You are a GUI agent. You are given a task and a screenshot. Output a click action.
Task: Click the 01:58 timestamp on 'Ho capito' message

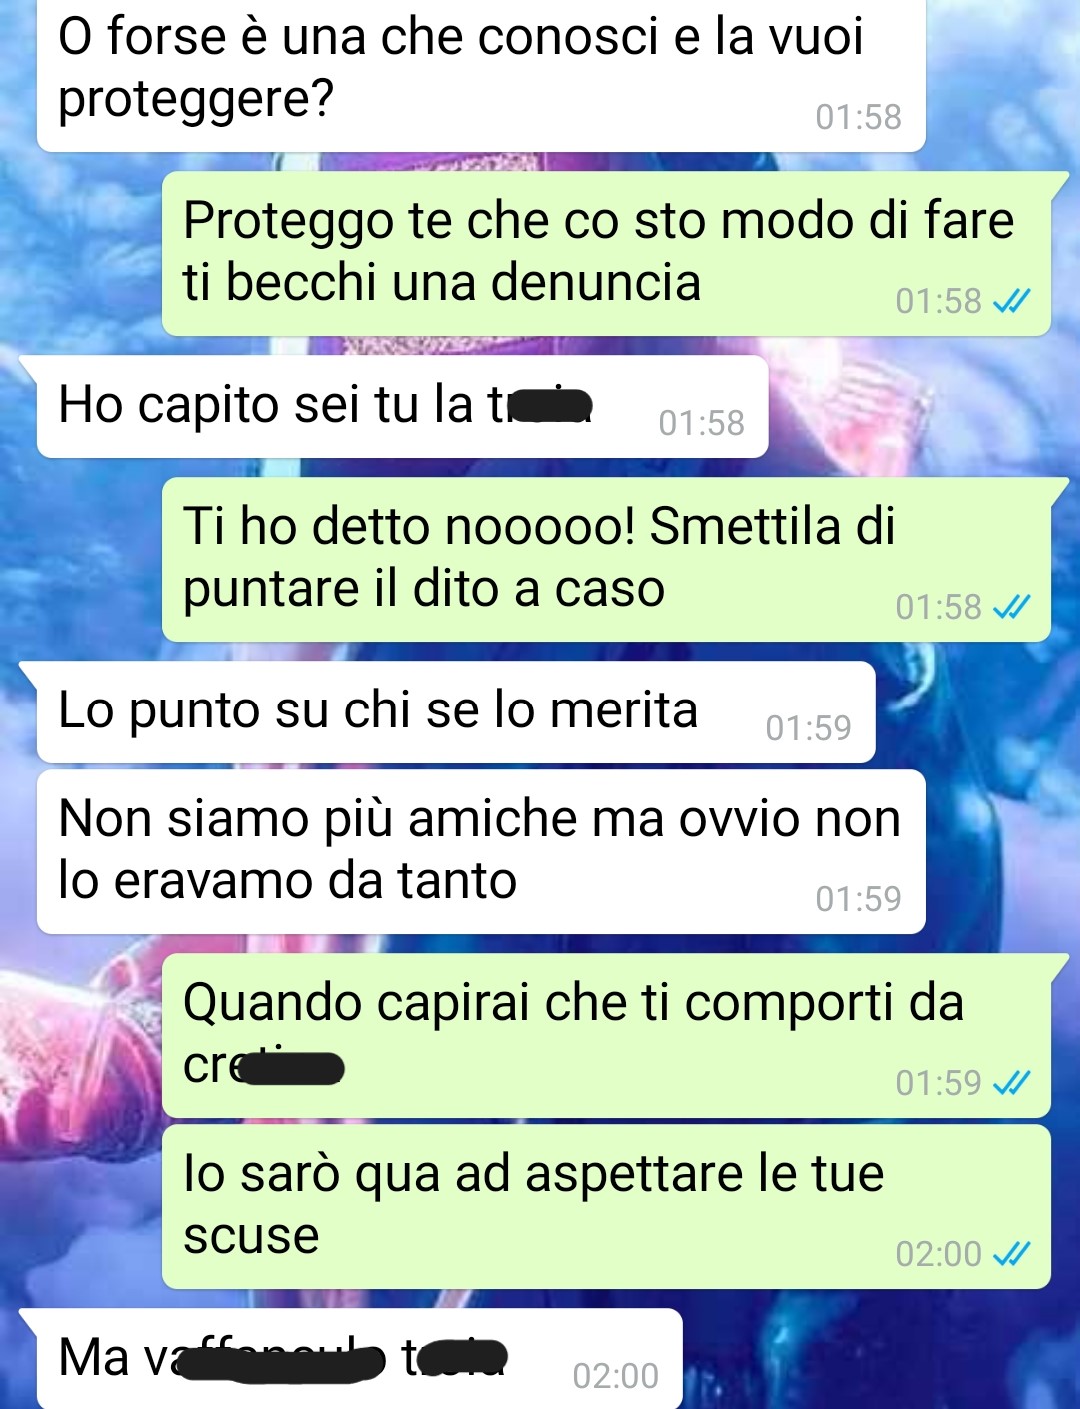(x=701, y=423)
